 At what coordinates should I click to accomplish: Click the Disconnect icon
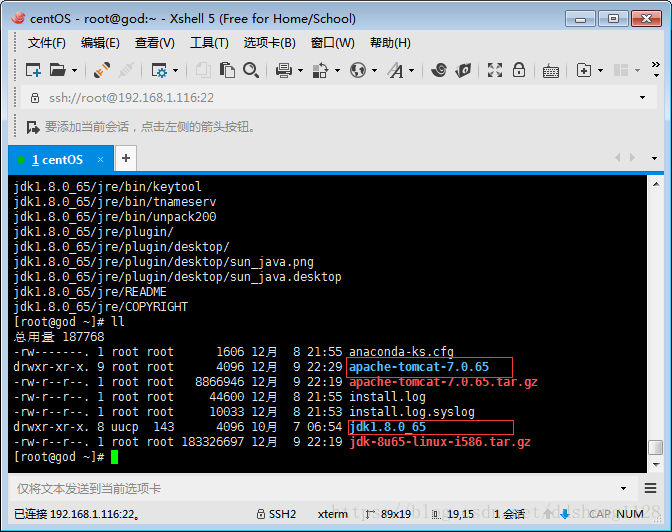[x=102, y=70]
